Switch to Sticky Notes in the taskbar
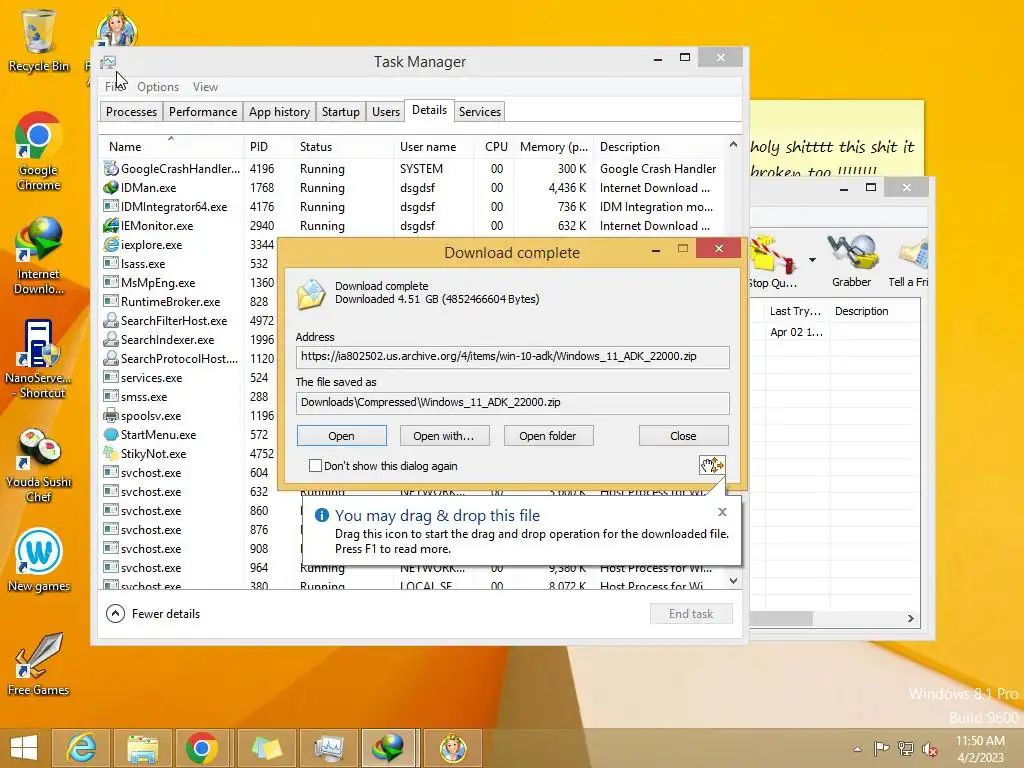Image resolution: width=1024 pixels, height=768 pixels. point(266,748)
